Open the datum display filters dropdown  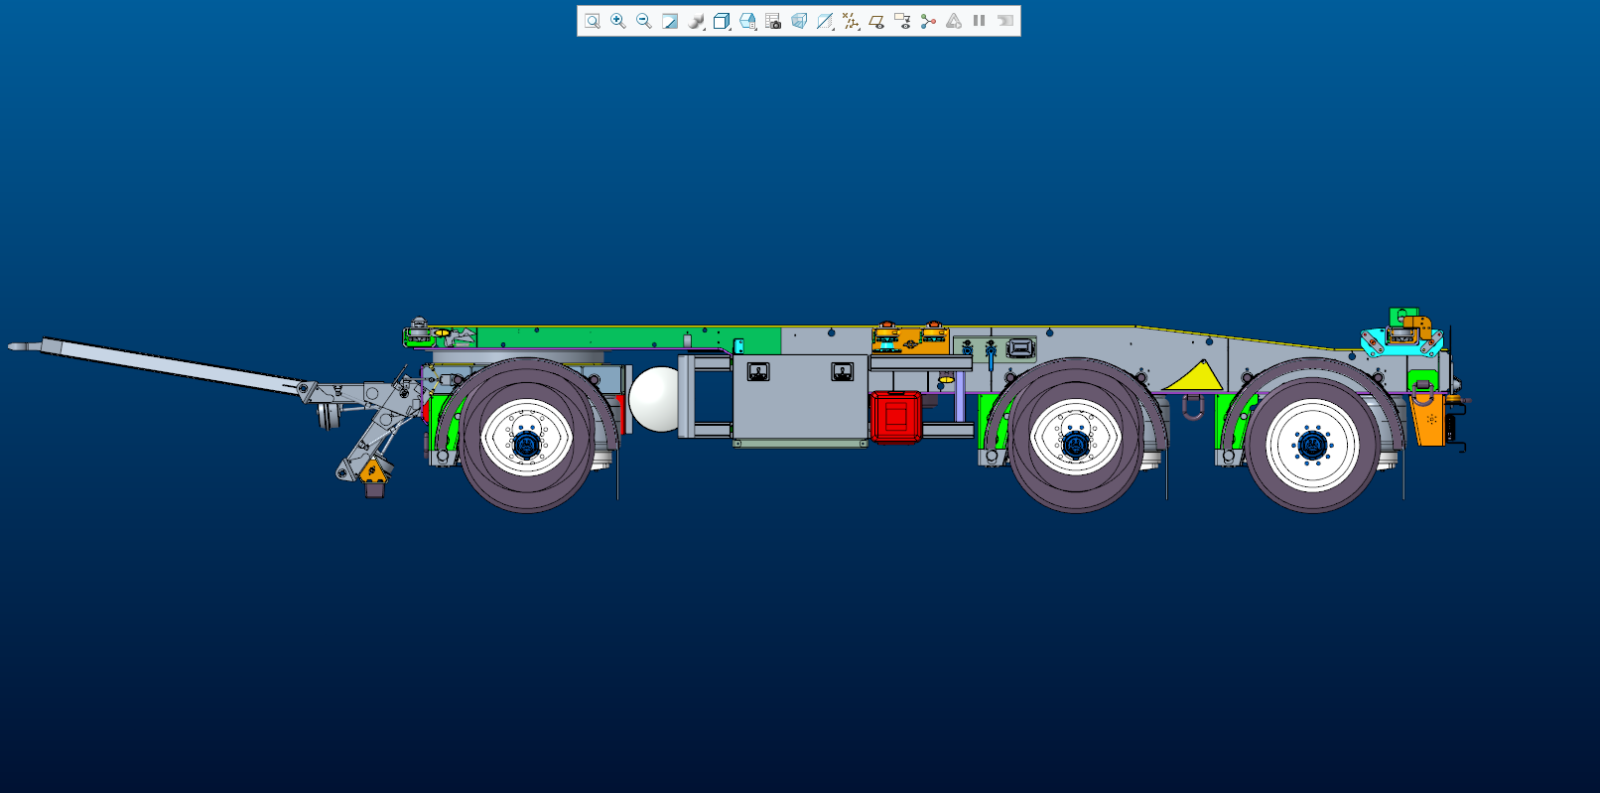(x=851, y=21)
